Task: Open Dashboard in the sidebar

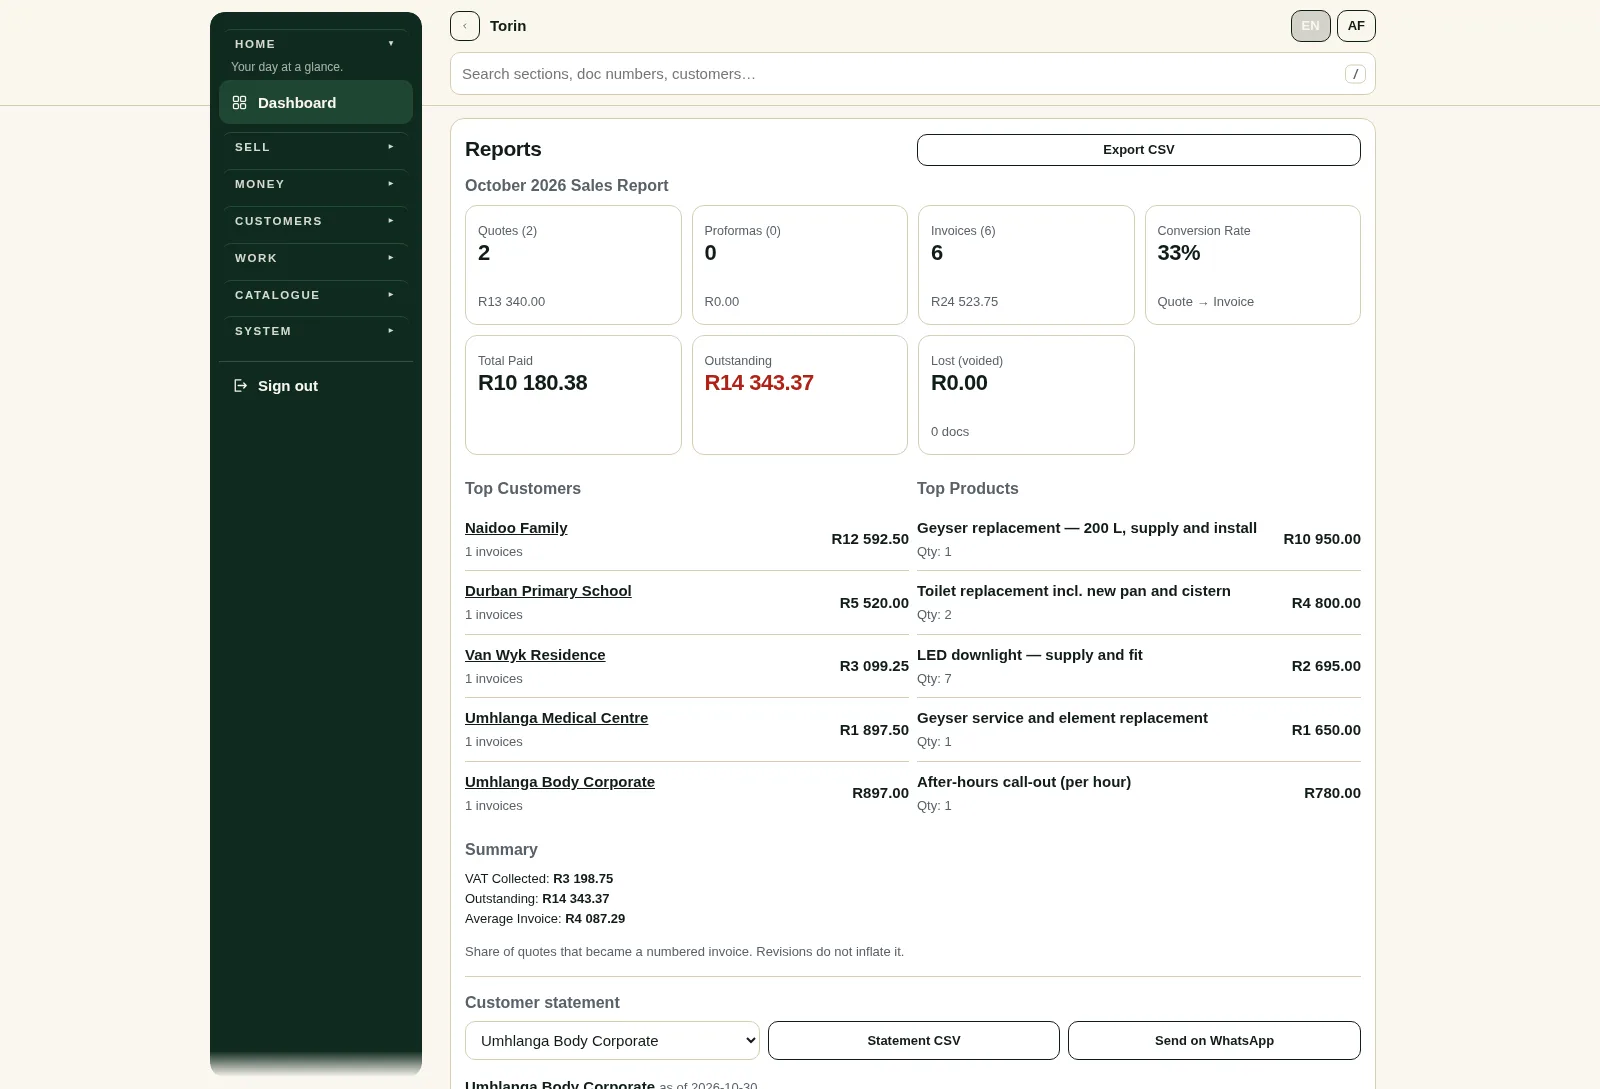Action: coord(316,103)
